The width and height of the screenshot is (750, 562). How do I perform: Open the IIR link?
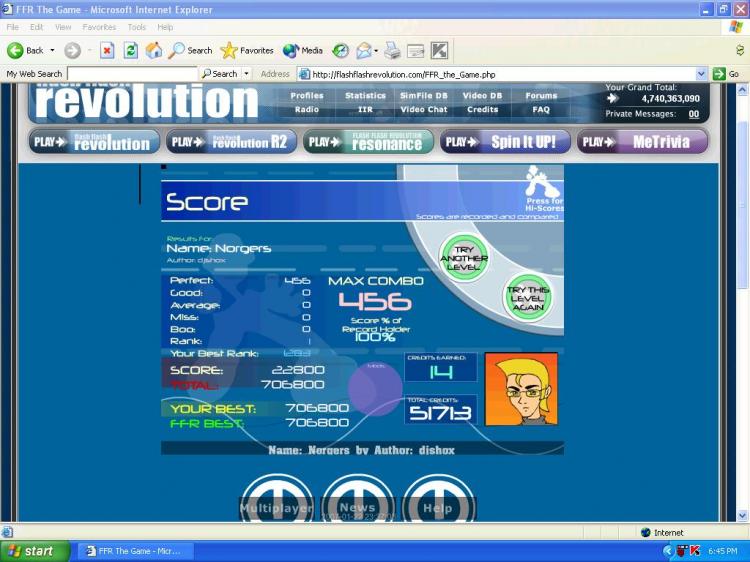(x=365, y=110)
